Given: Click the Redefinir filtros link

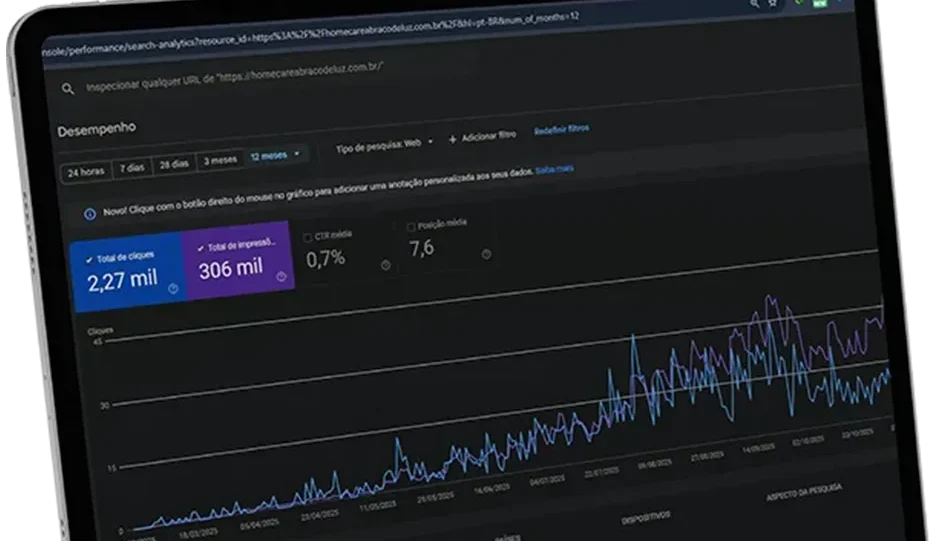Looking at the screenshot, I should point(561,129).
